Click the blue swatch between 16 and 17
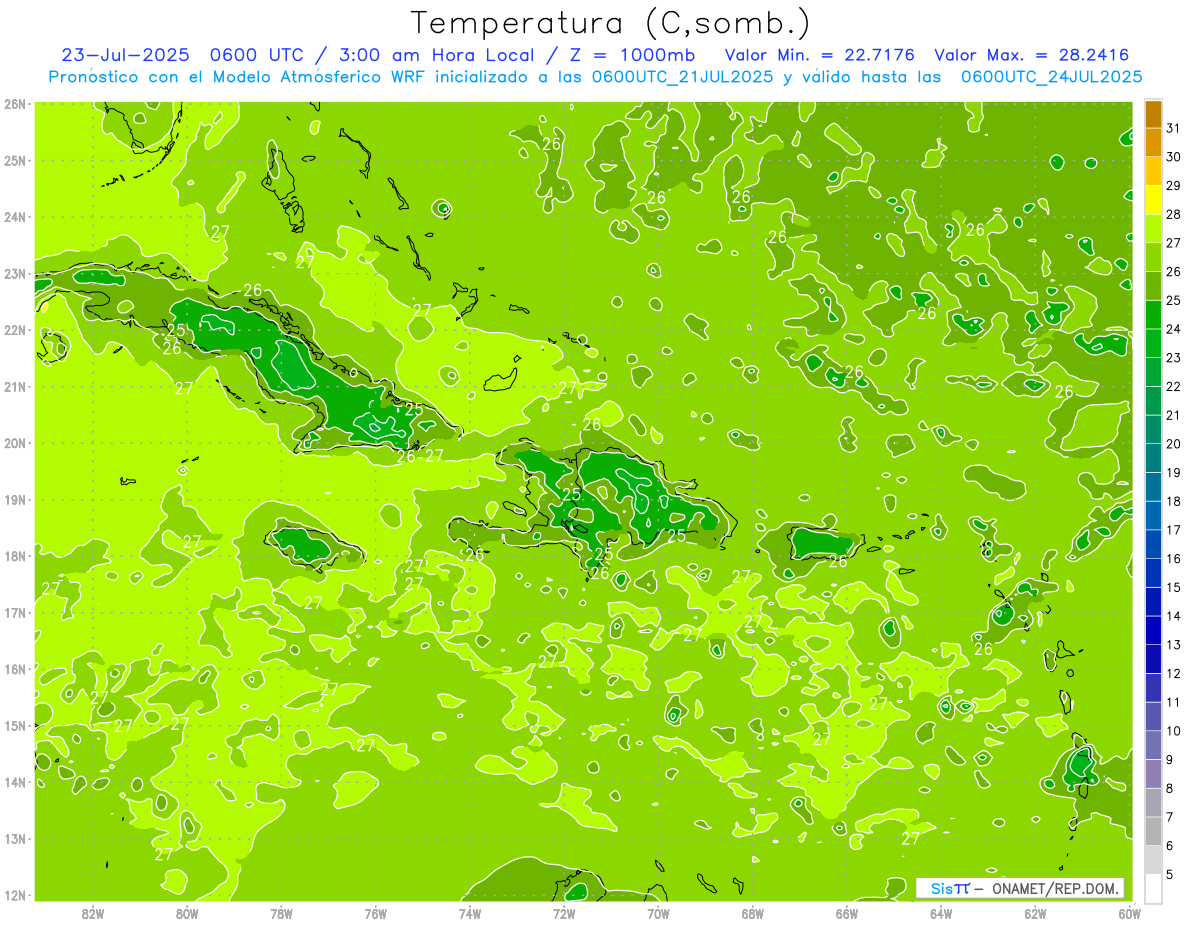This screenshot has width=1200, height=927. pyautogui.click(x=1153, y=545)
